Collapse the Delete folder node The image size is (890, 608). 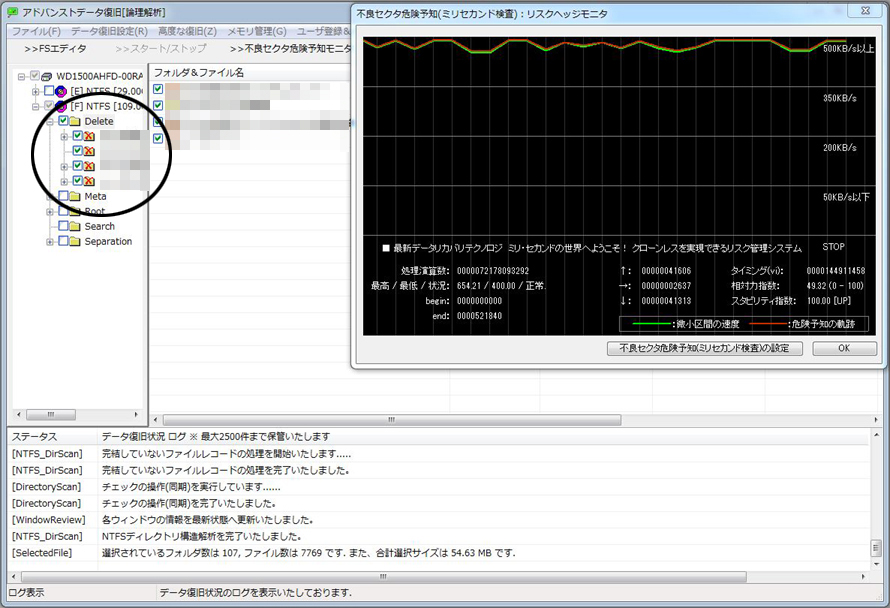(50, 121)
